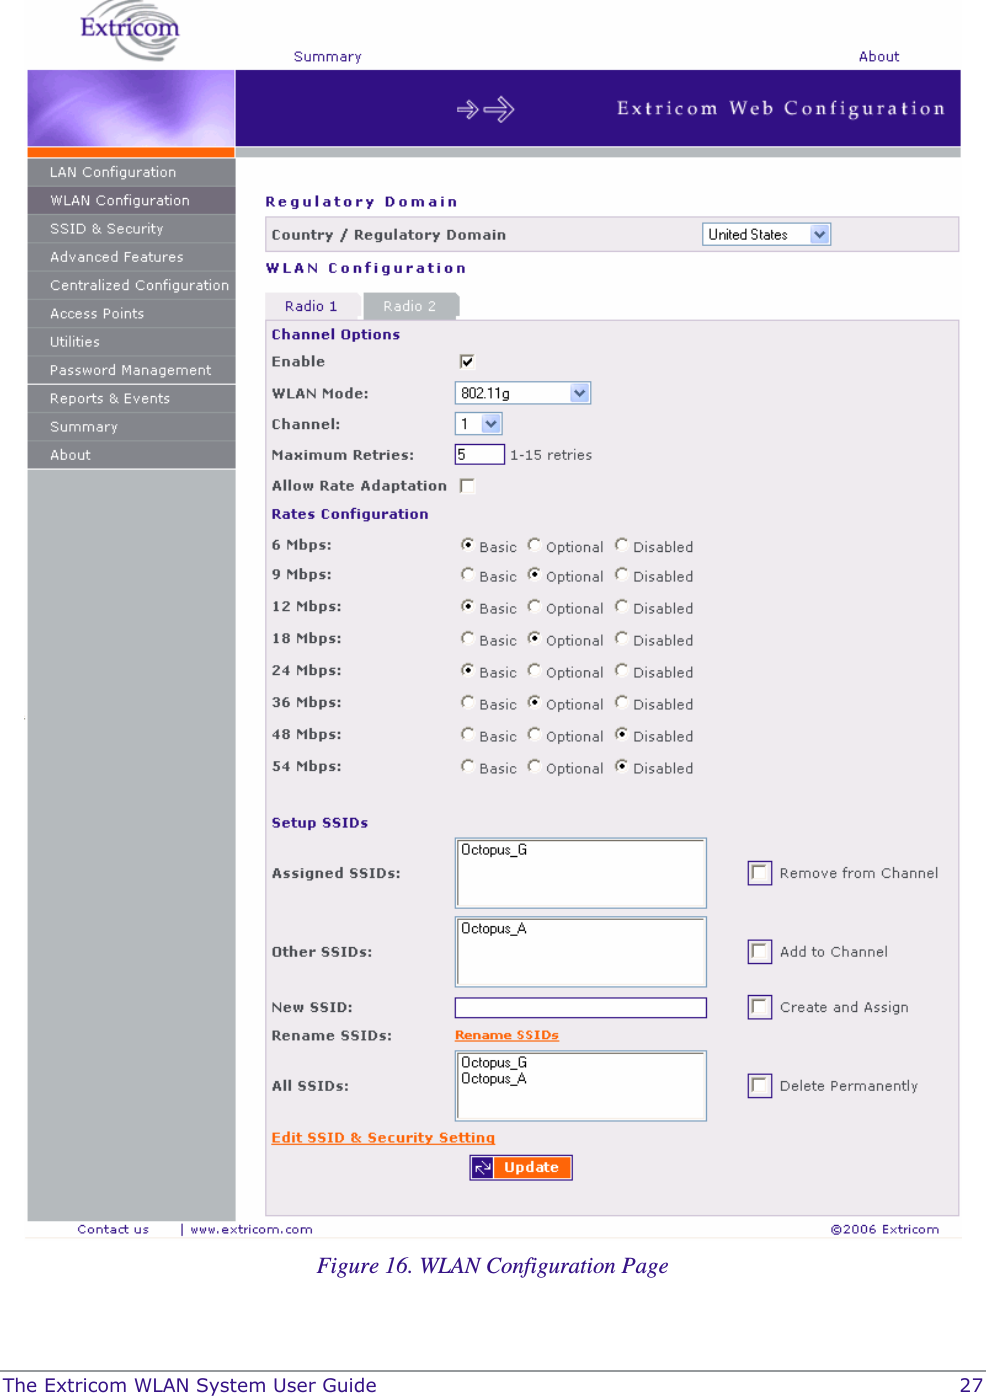Image resolution: width=986 pixels, height=1396 pixels.
Task: Click the top Summary link
Action: pos(327,57)
